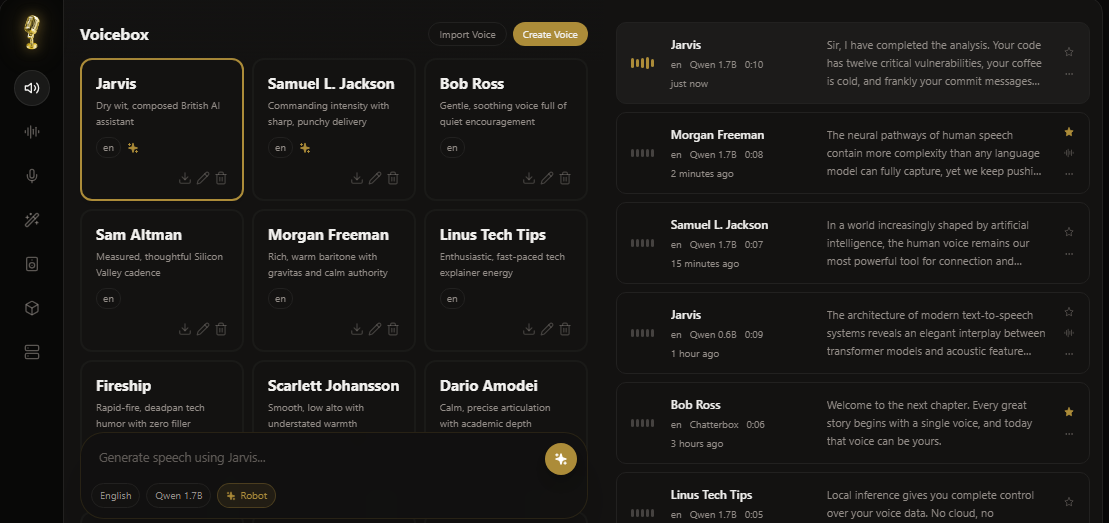Select the Scarlett Johansson voice card

pyautogui.click(x=334, y=396)
